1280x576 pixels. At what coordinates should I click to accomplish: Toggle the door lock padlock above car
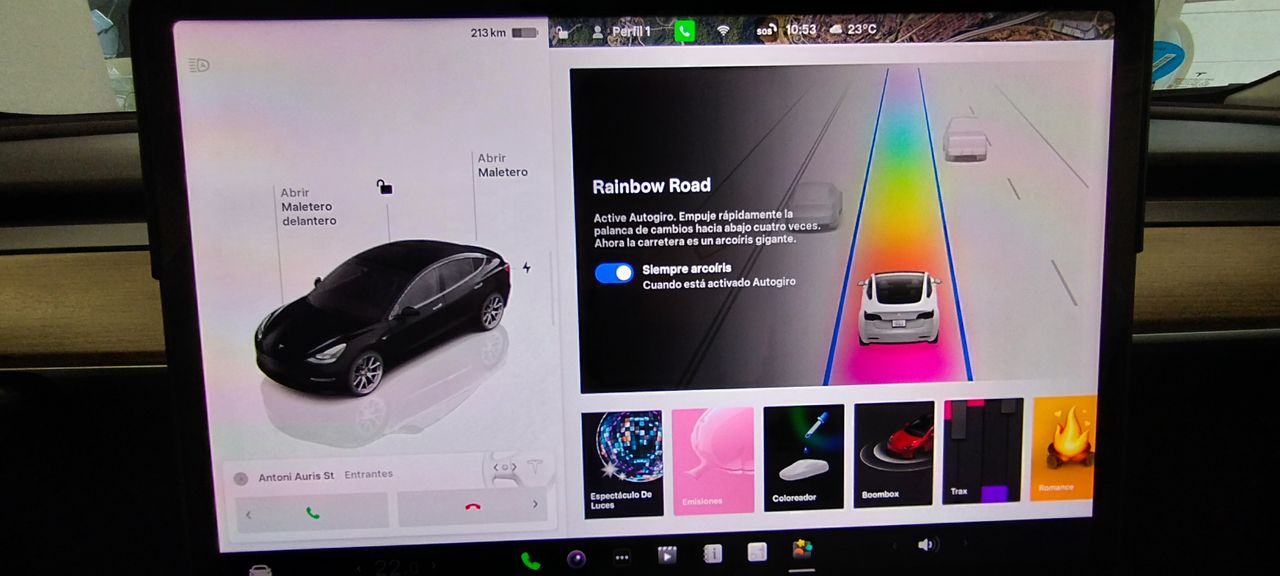point(384,187)
